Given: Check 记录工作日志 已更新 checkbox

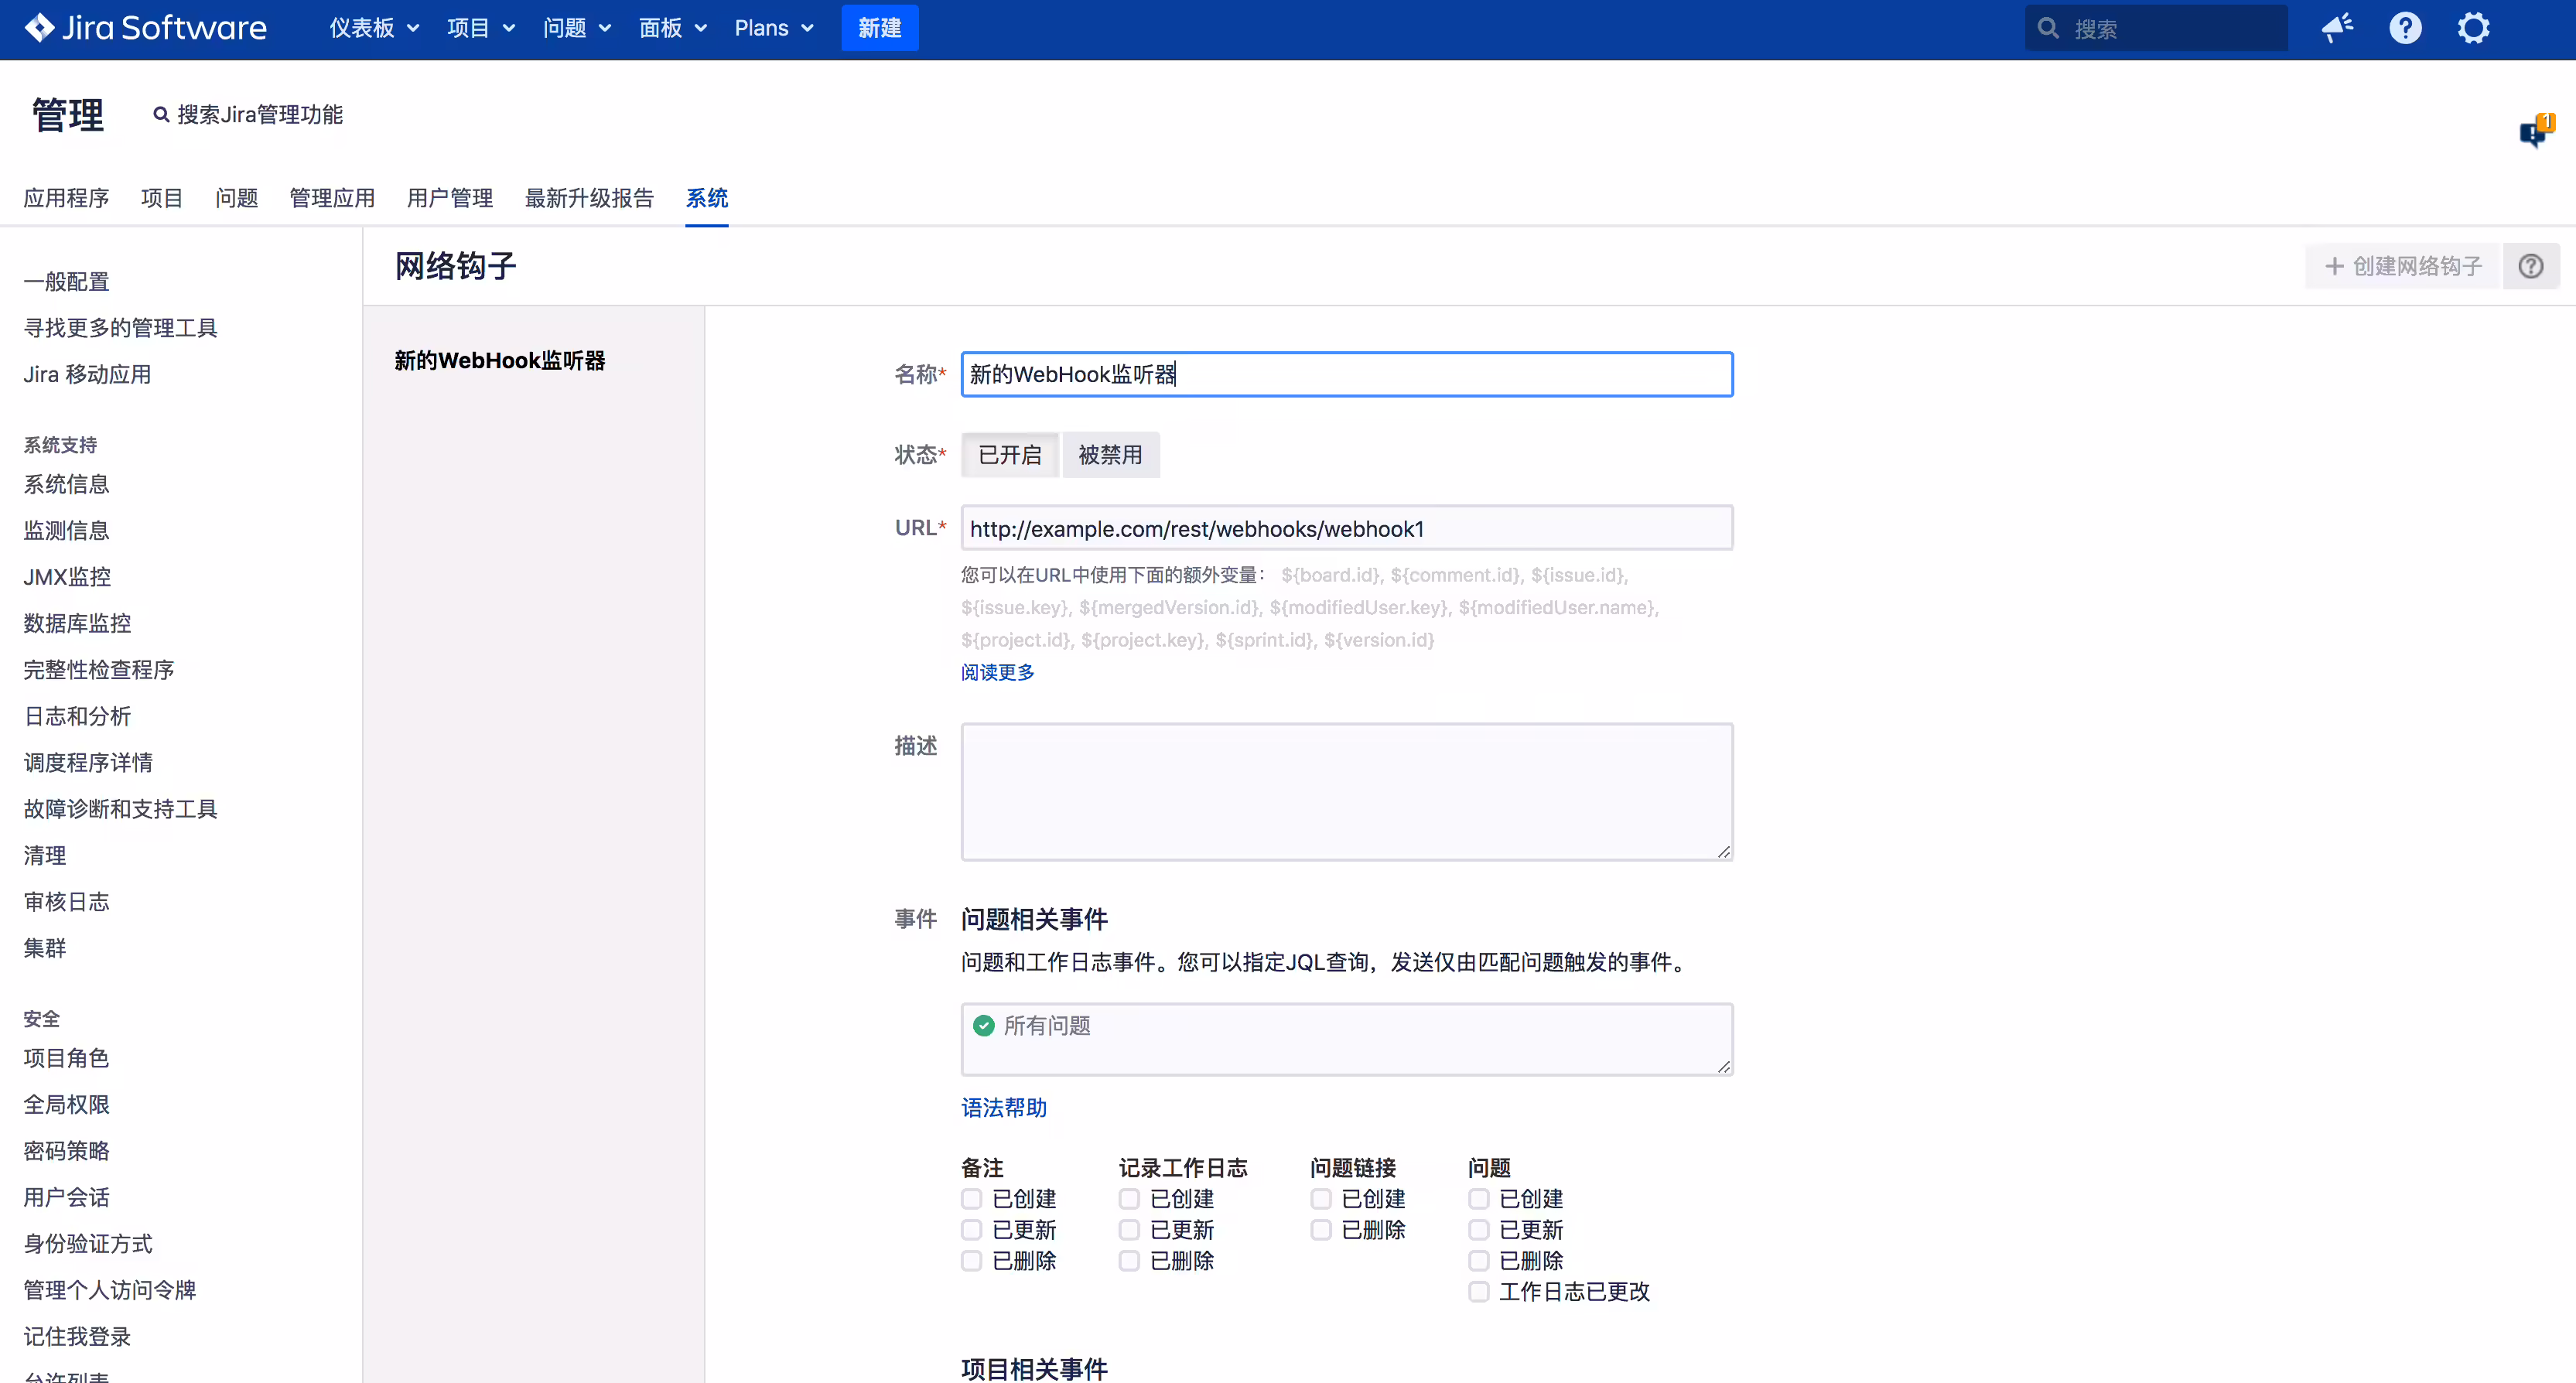Looking at the screenshot, I should click(1129, 1229).
